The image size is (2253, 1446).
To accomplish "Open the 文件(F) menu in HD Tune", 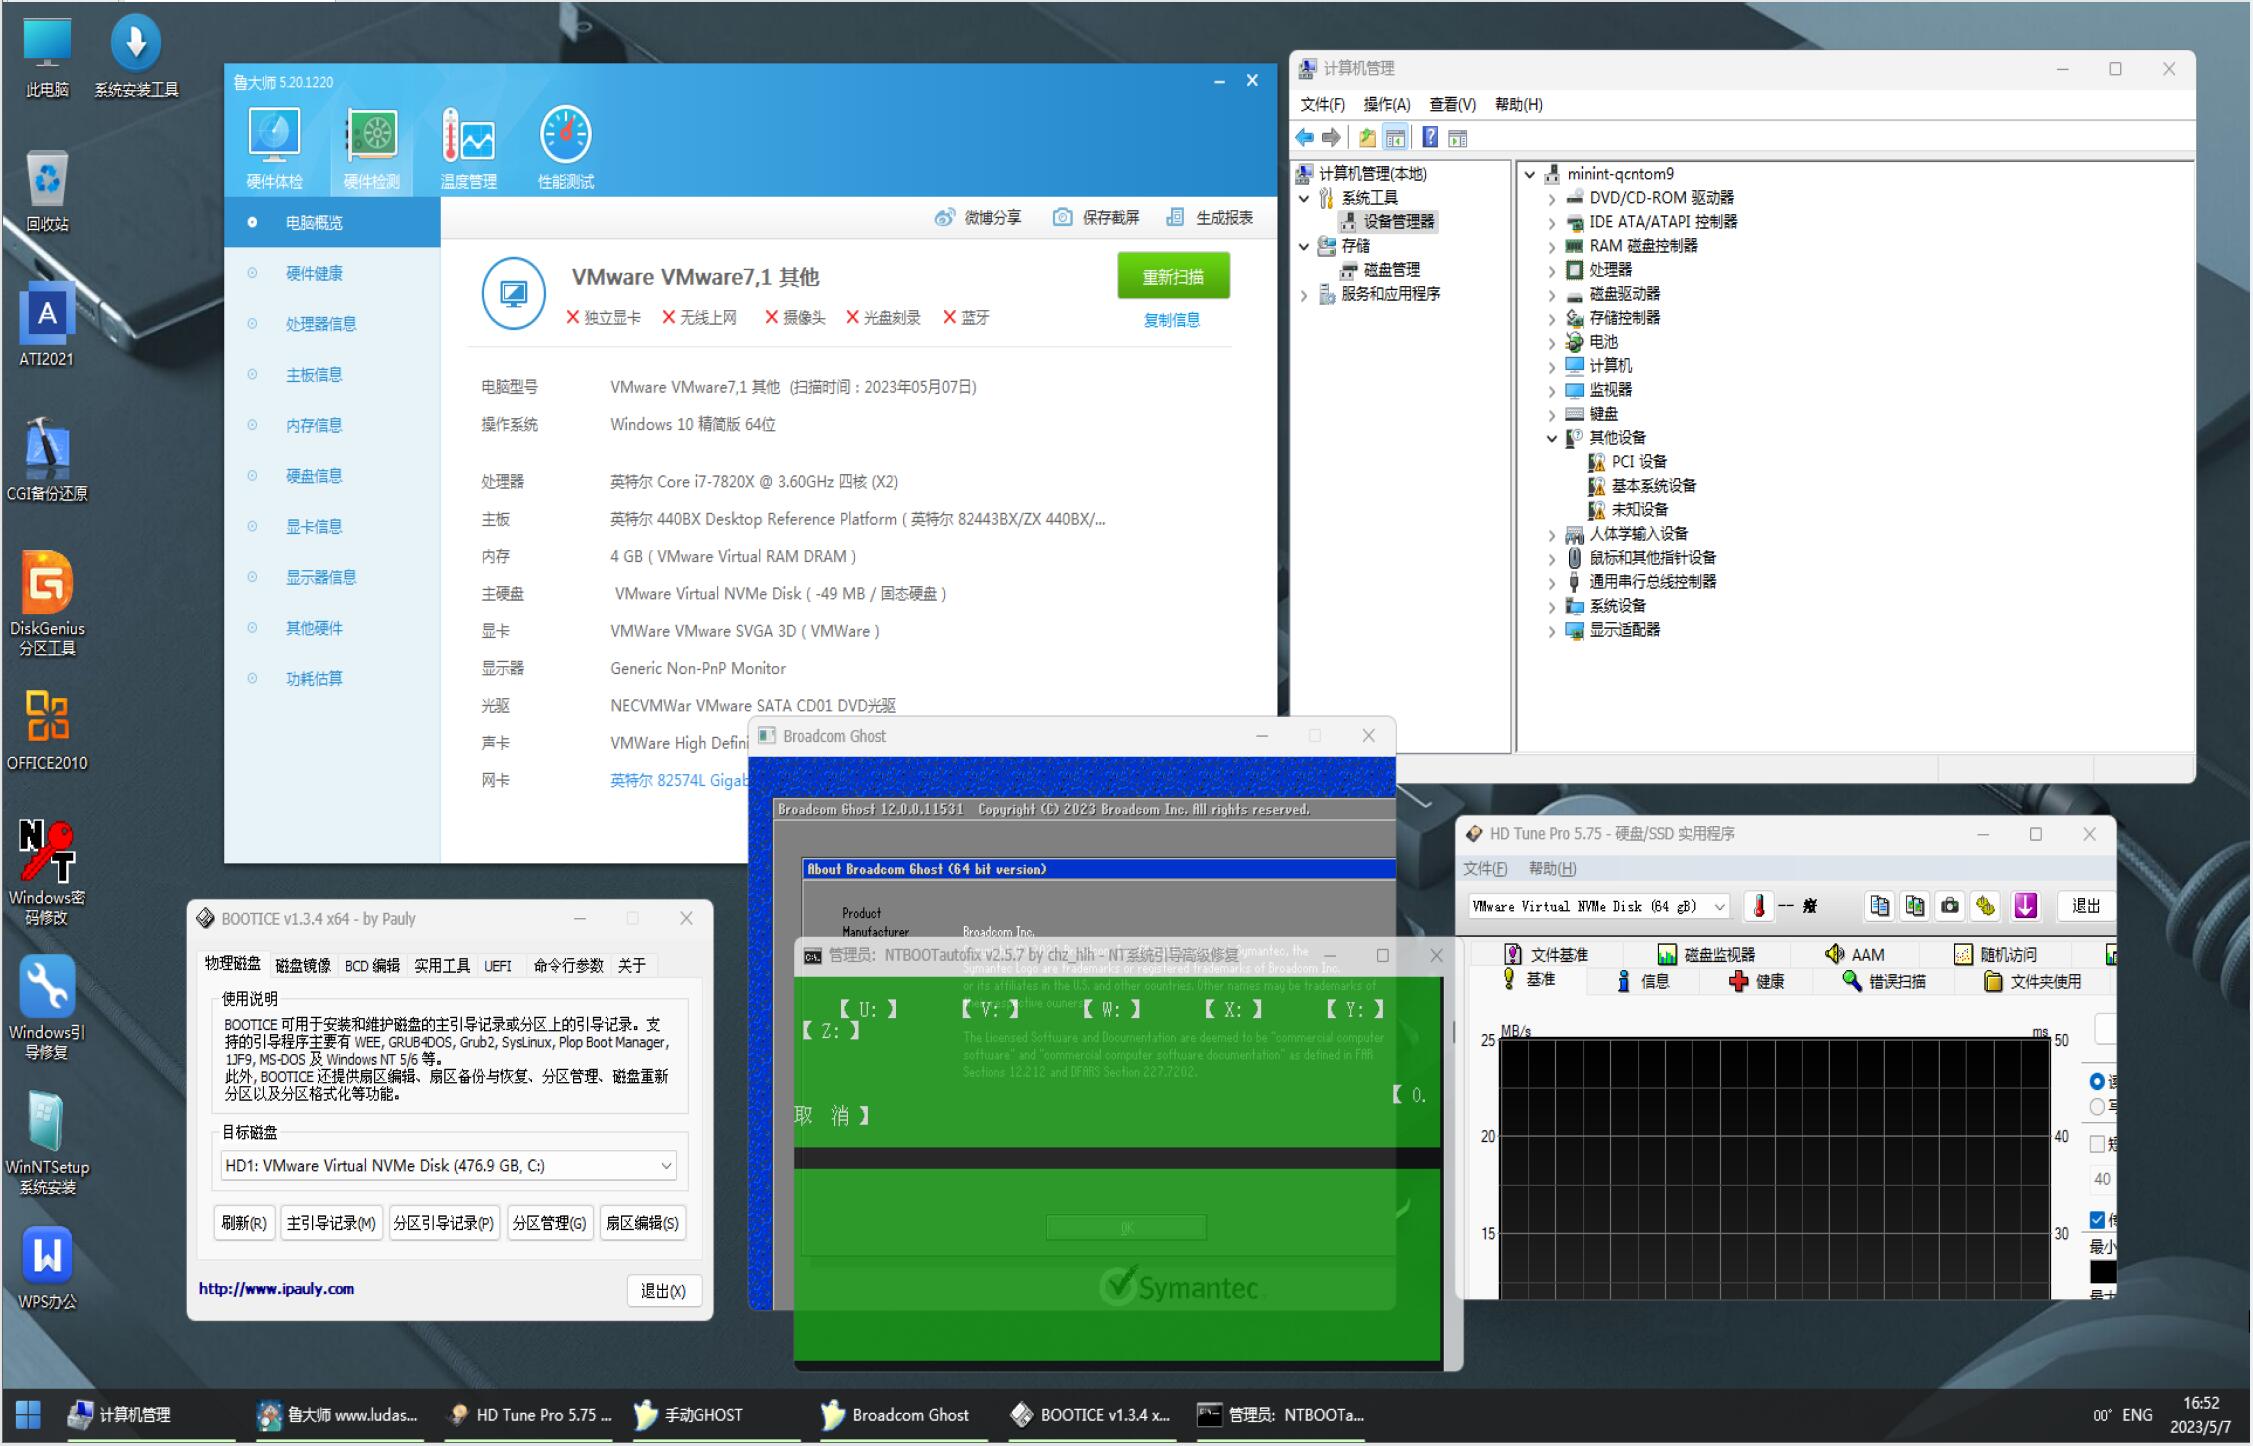I will (x=1485, y=868).
